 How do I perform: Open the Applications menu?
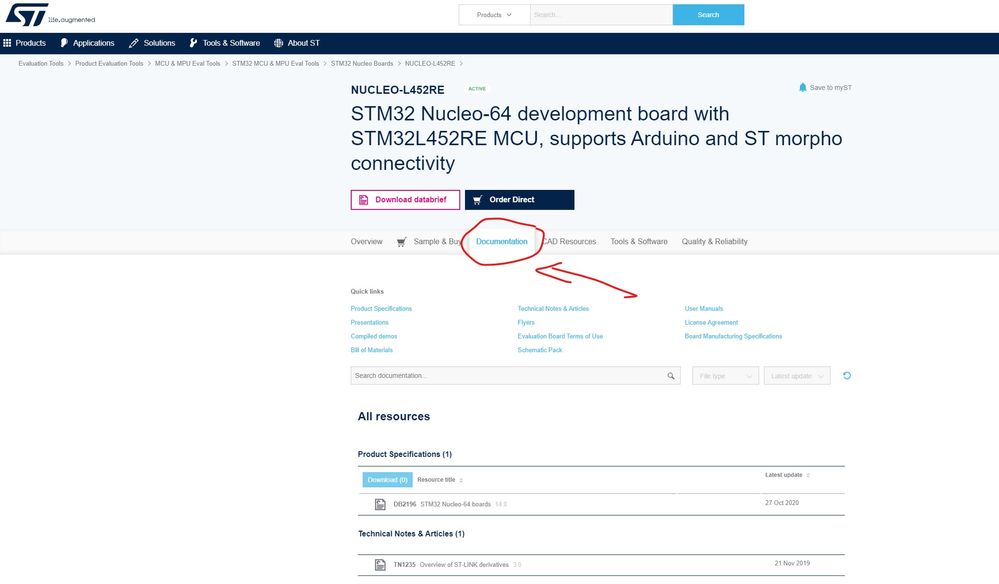94,43
